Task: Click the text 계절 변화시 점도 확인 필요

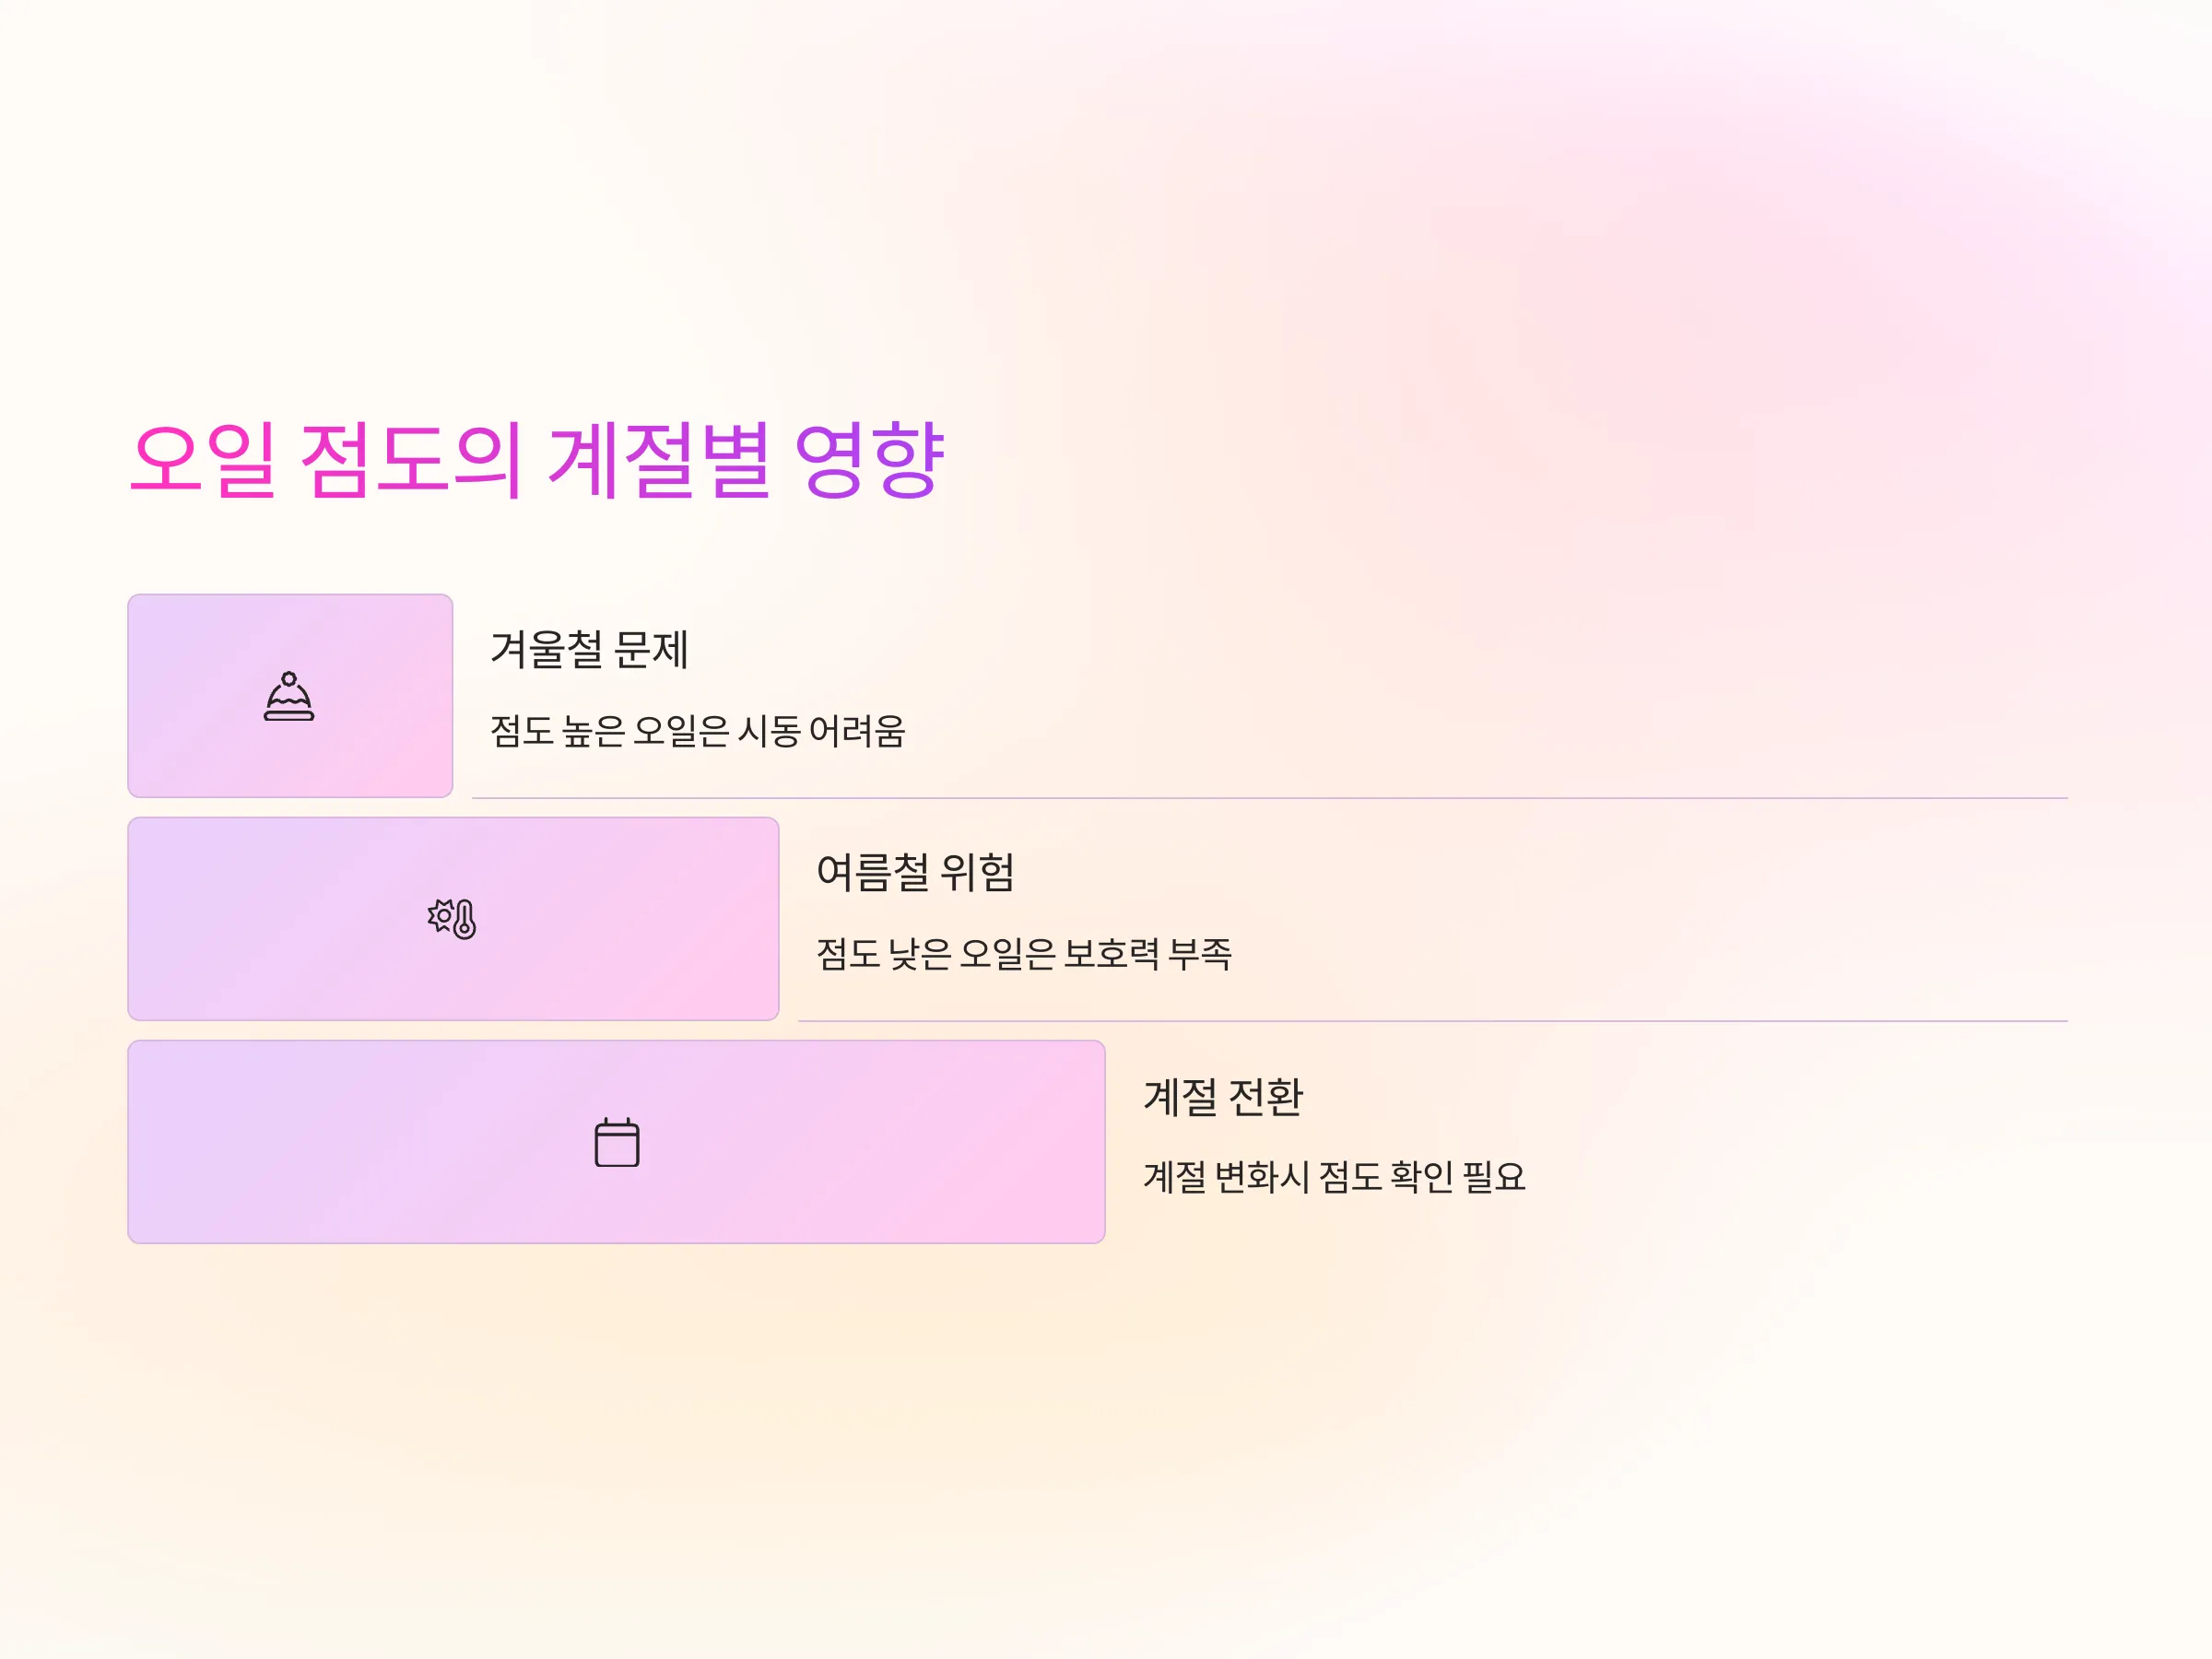Action: pyautogui.click(x=1334, y=1177)
